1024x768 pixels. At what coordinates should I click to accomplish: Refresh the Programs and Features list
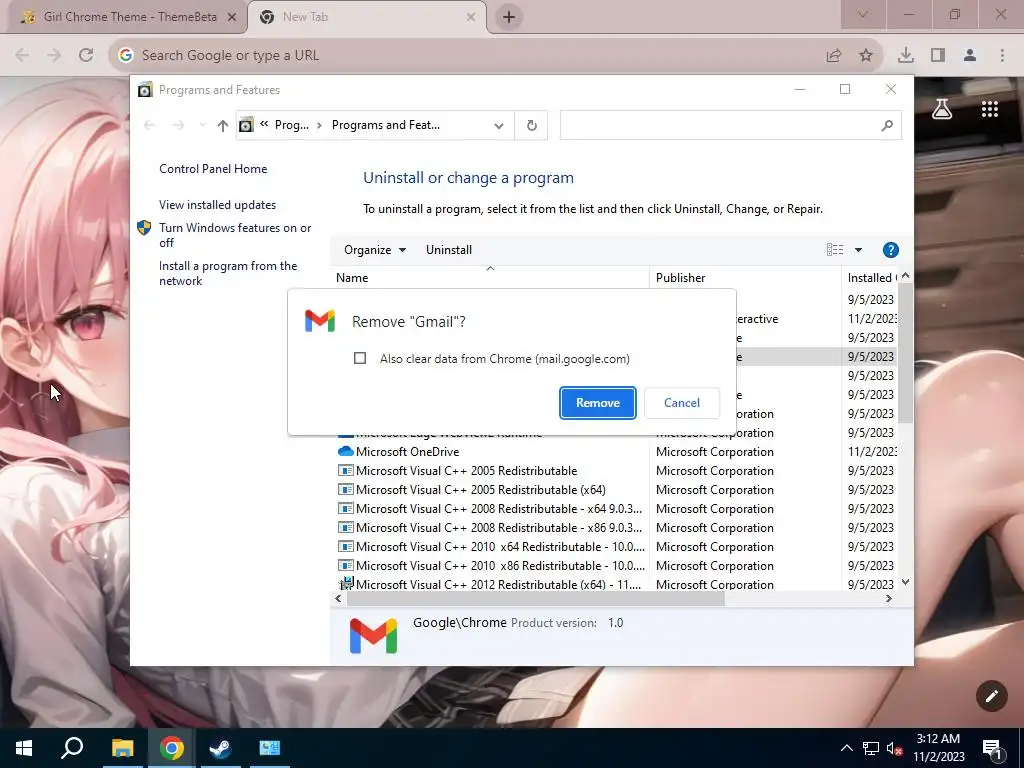532,125
